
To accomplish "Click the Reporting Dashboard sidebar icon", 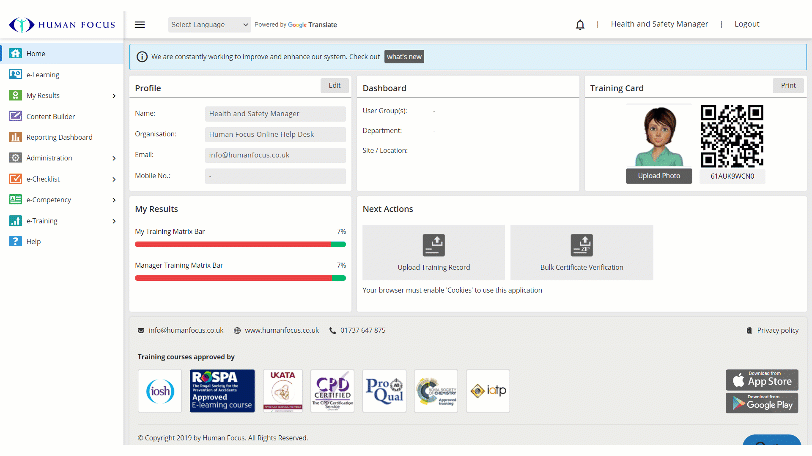I will (15, 137).
